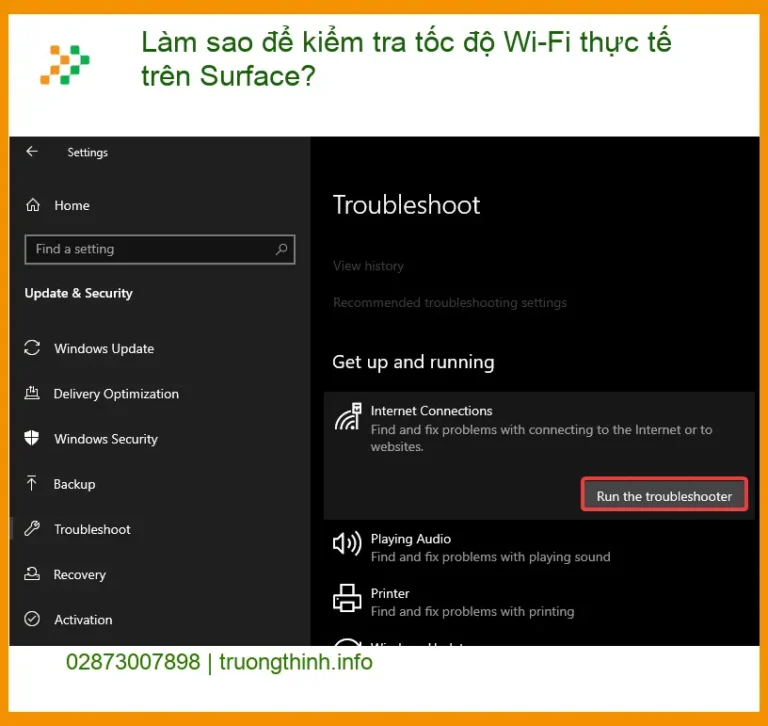This screenshot has width=768, height=726.
Task: Open the Windows Security section
Action: 106,439
